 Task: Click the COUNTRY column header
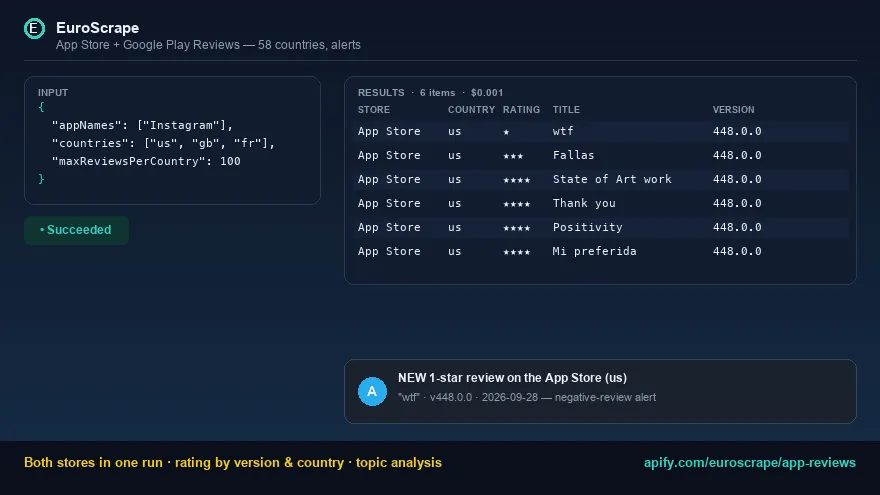pos(471,109)
